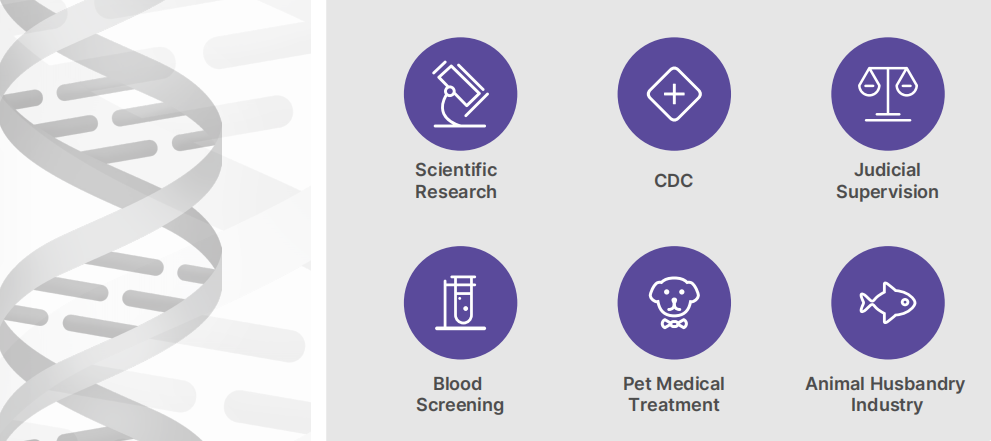This screenshot has height=441, width=991.
Task: Click the fish Animal Husbandry icon
Action: pos(888,302)
